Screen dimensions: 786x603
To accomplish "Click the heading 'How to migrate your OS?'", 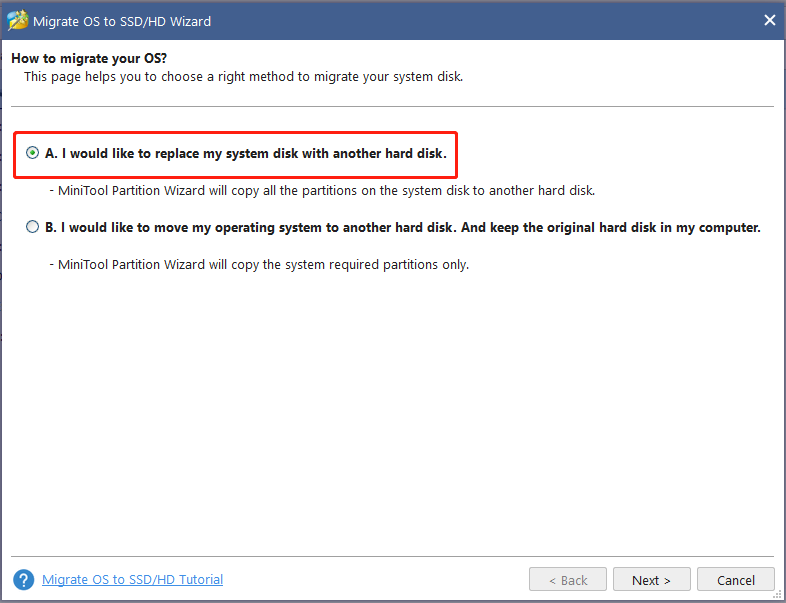I will 89,59.
